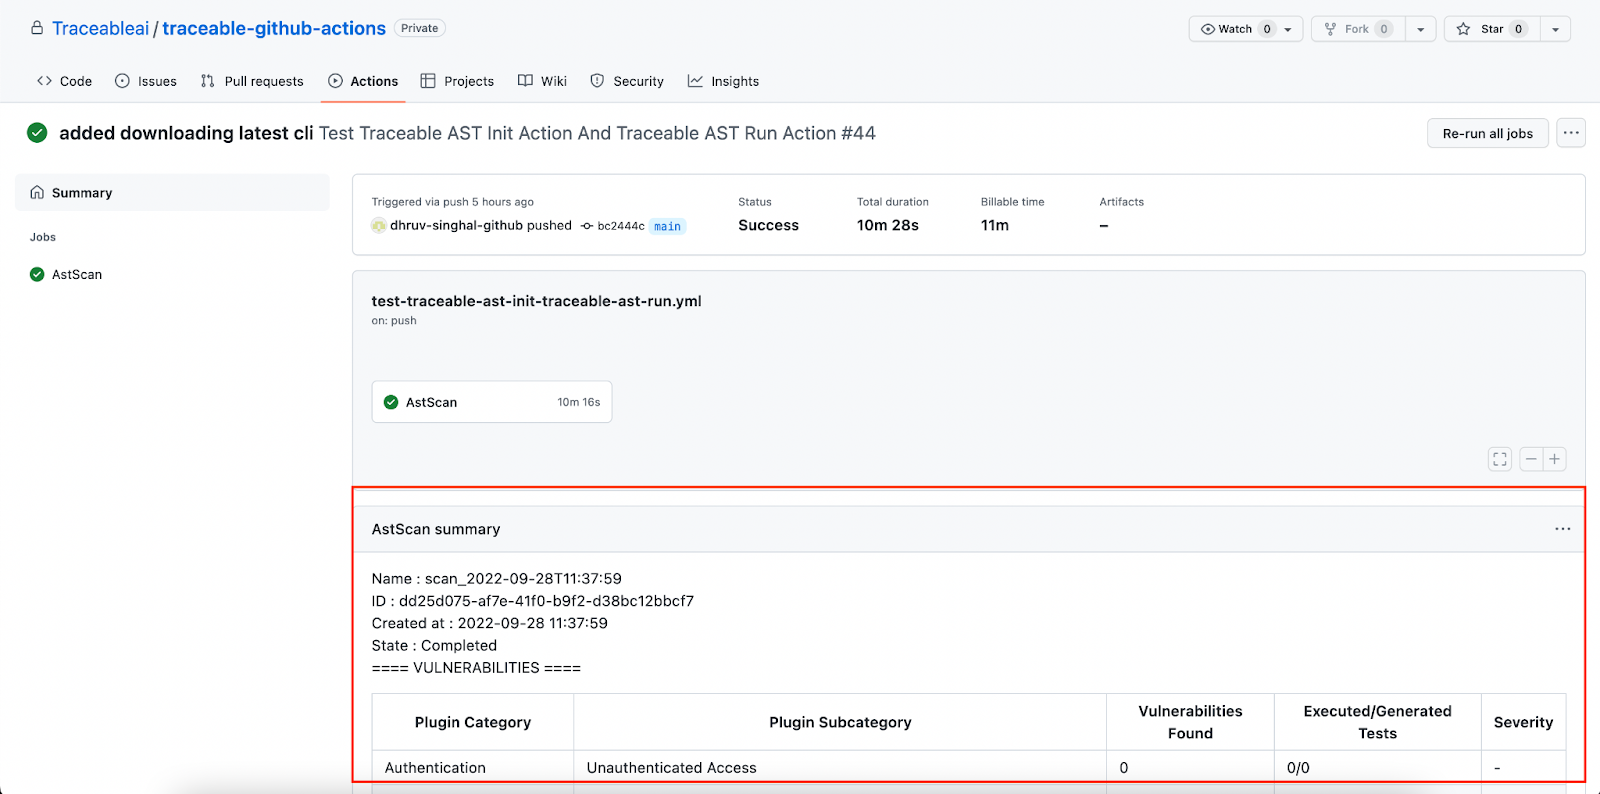Open the traceable-github-actions repository link
This screenshot has width=1600, height=794.
[274, 28]
